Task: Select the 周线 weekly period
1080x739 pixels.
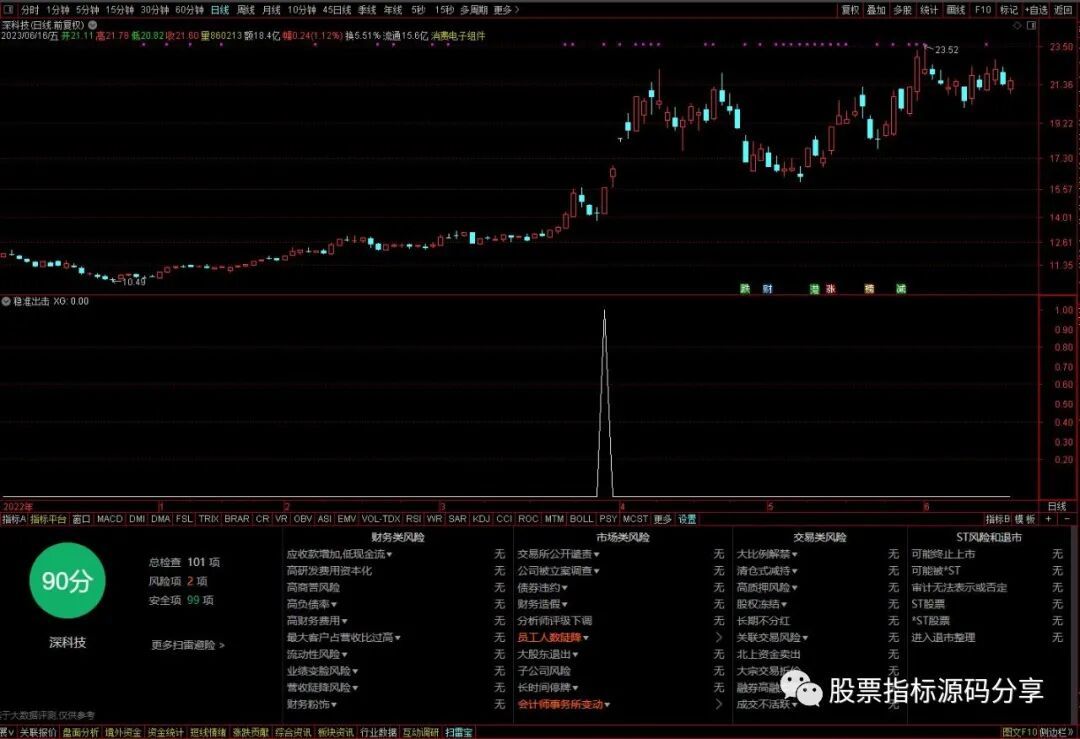Action: pyautogui.click(x=246, y=10)
